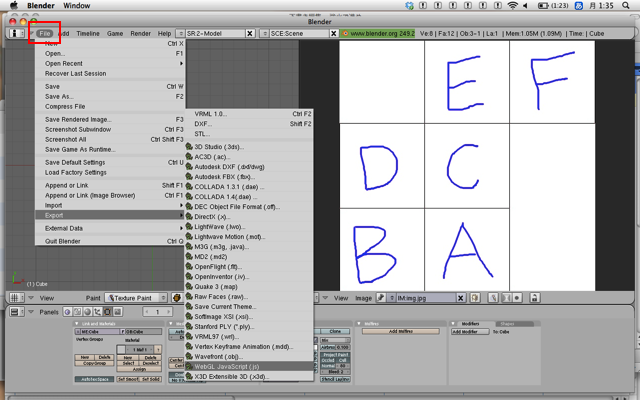Click the Set Smooth button
The height and width of the screenshot is (400, 640).
click(x=128, y=379)
